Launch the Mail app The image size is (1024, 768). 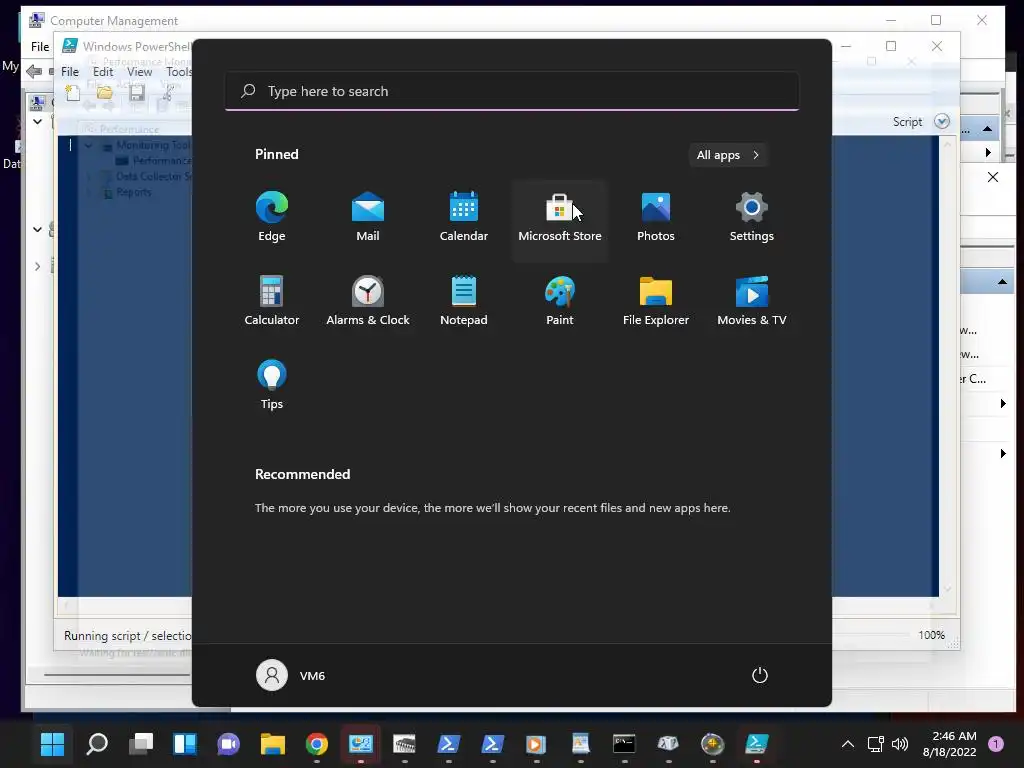[368, 217]
